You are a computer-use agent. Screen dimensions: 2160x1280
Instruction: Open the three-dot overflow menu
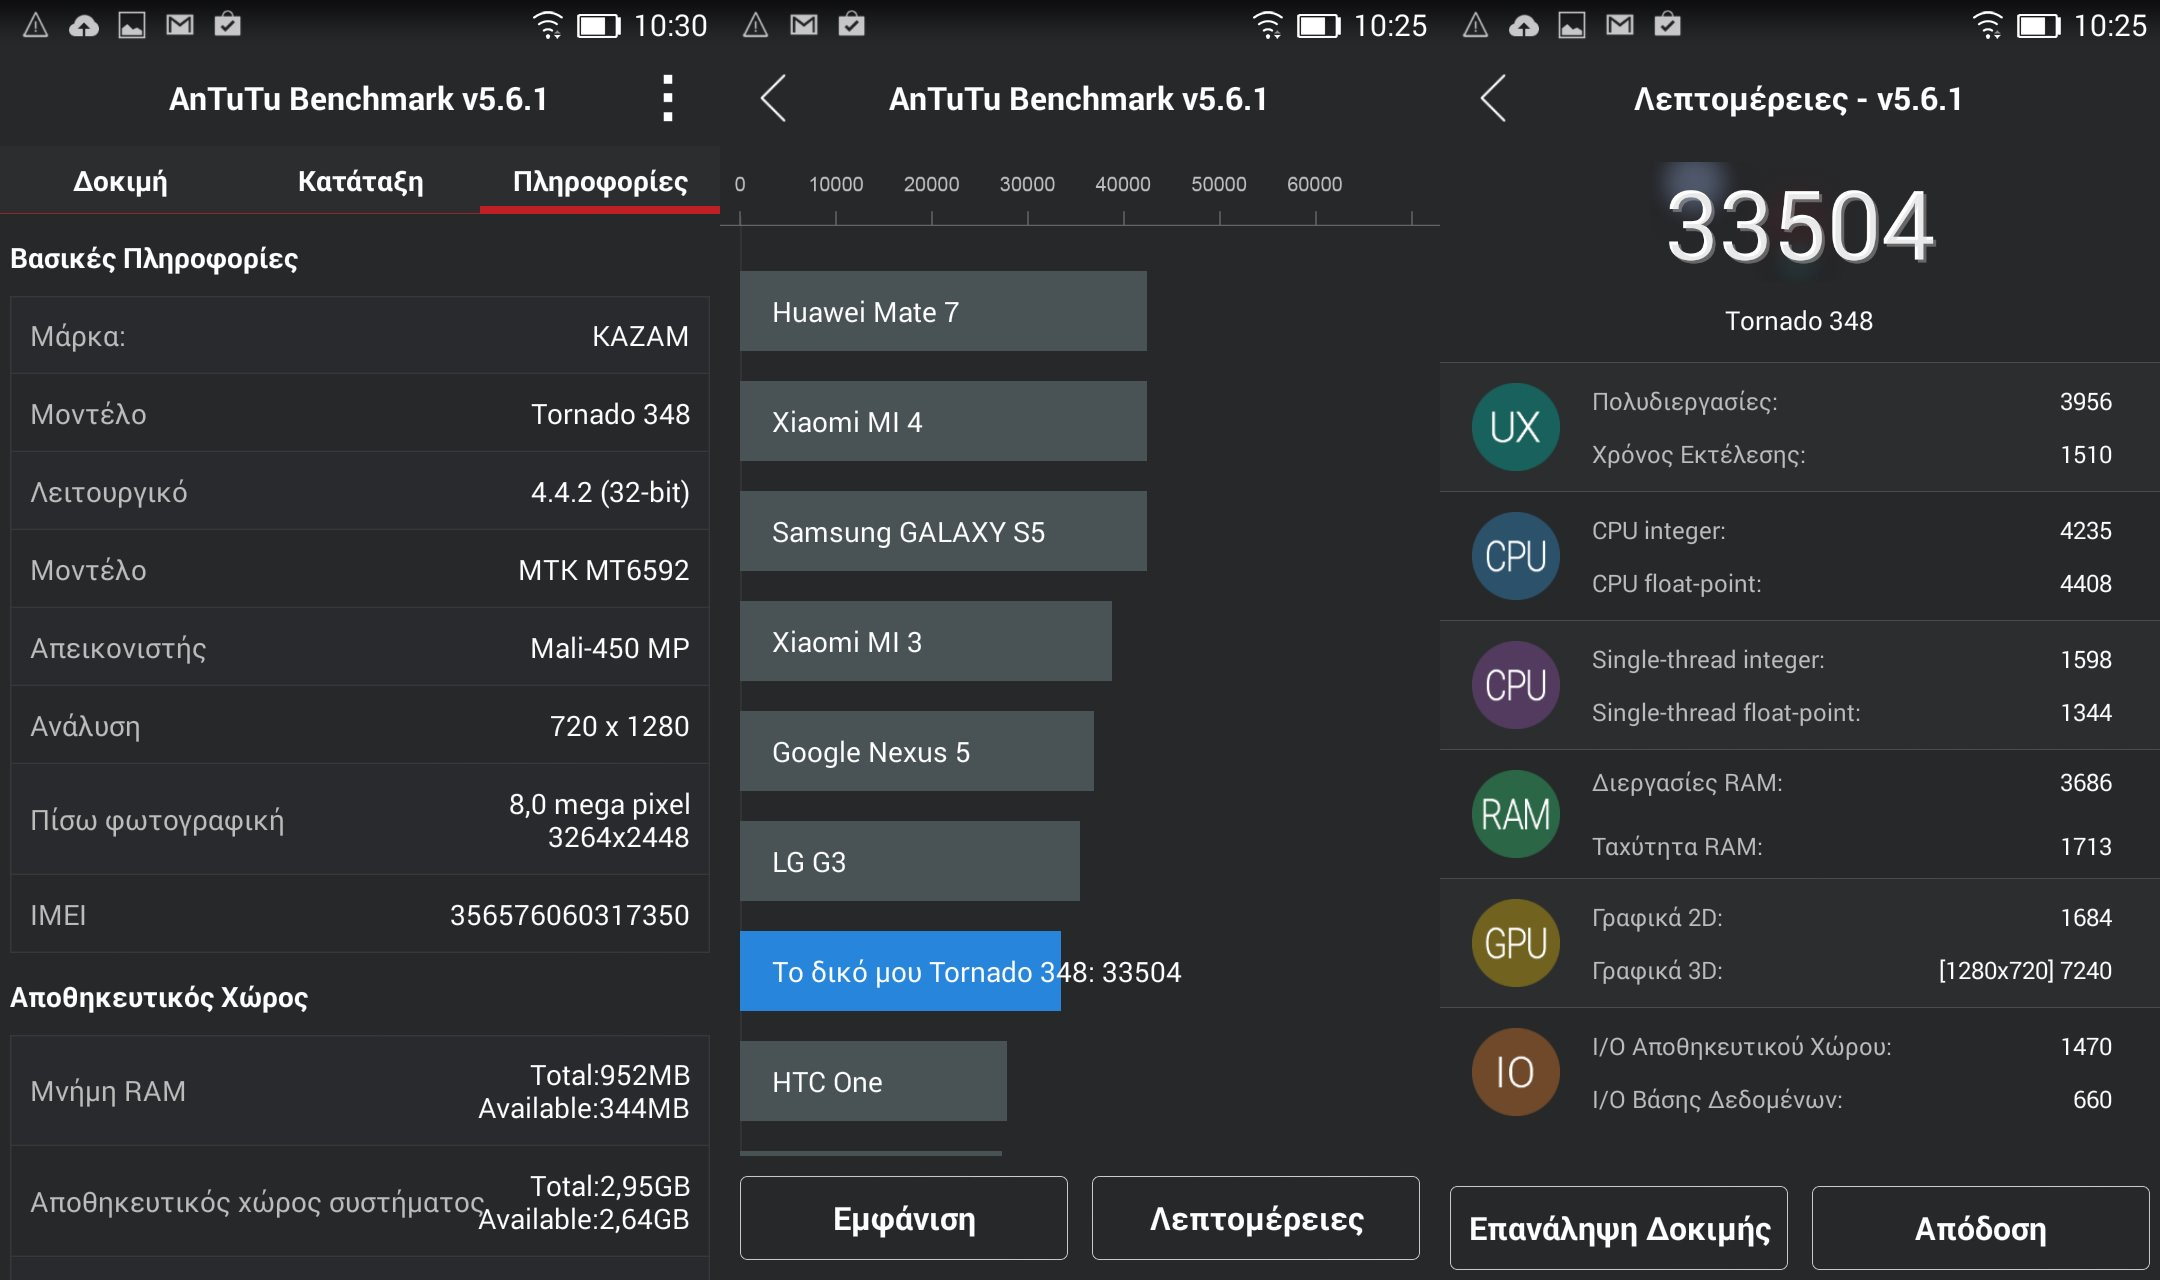[668, 99]
